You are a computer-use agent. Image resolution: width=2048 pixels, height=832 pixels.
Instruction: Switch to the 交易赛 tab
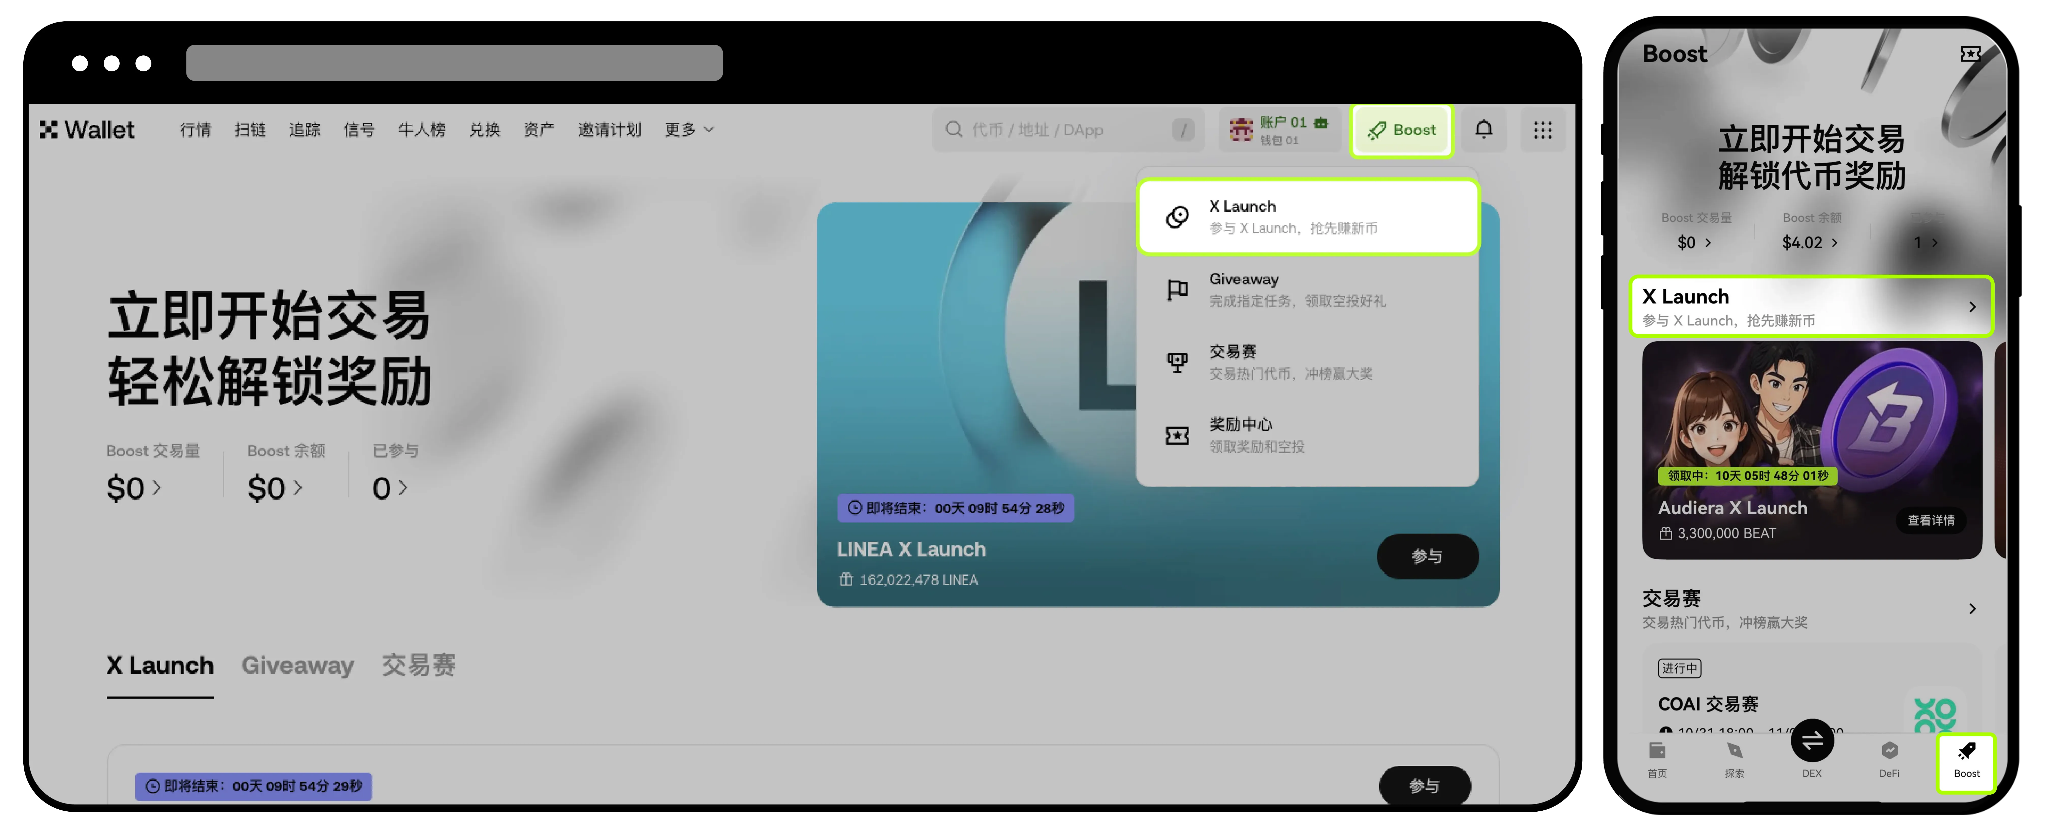418,666
